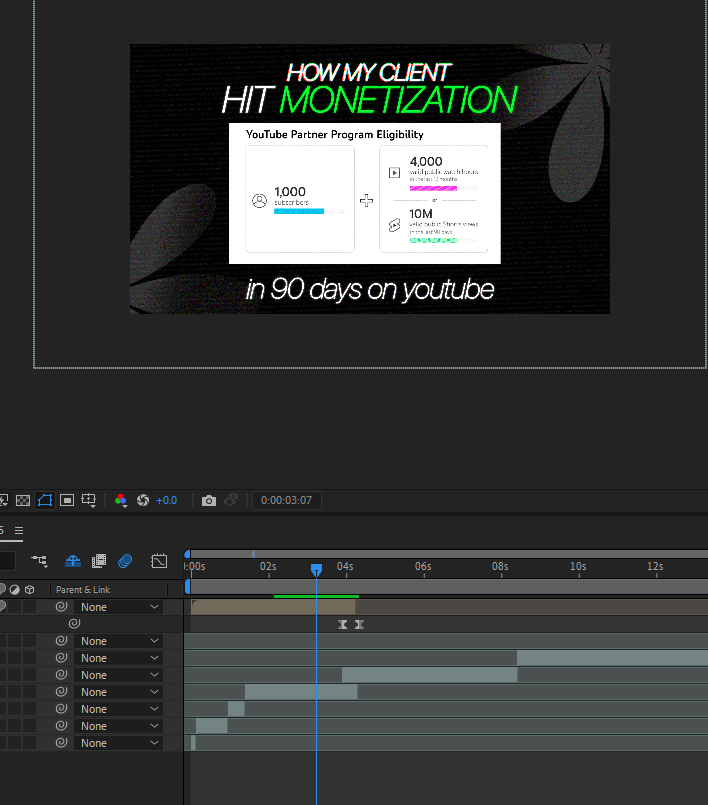Open the second-from-bottom None parent dropdown
Viewport: 708px width, 805px height.
point(119,726)
